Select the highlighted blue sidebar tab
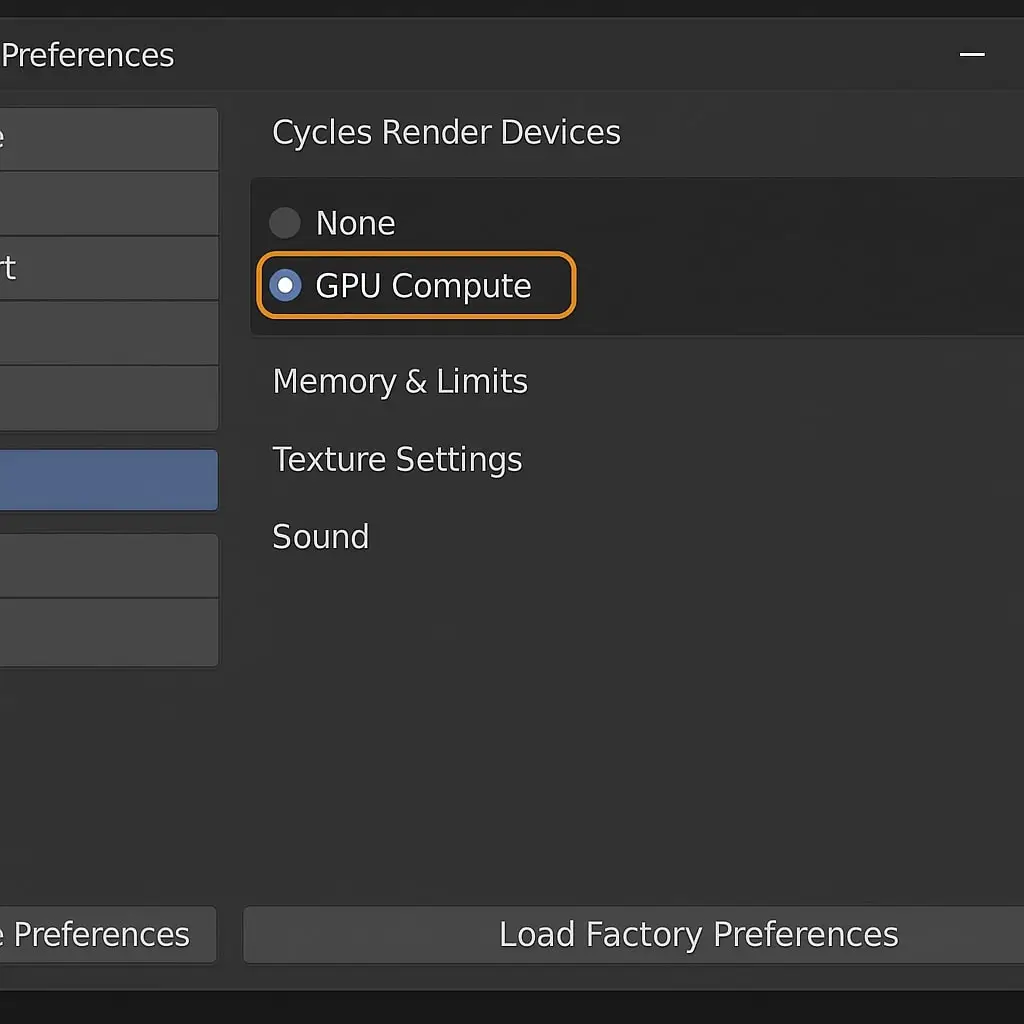The width and height of the screenshot is (1024, 1024). pos(109,480)
